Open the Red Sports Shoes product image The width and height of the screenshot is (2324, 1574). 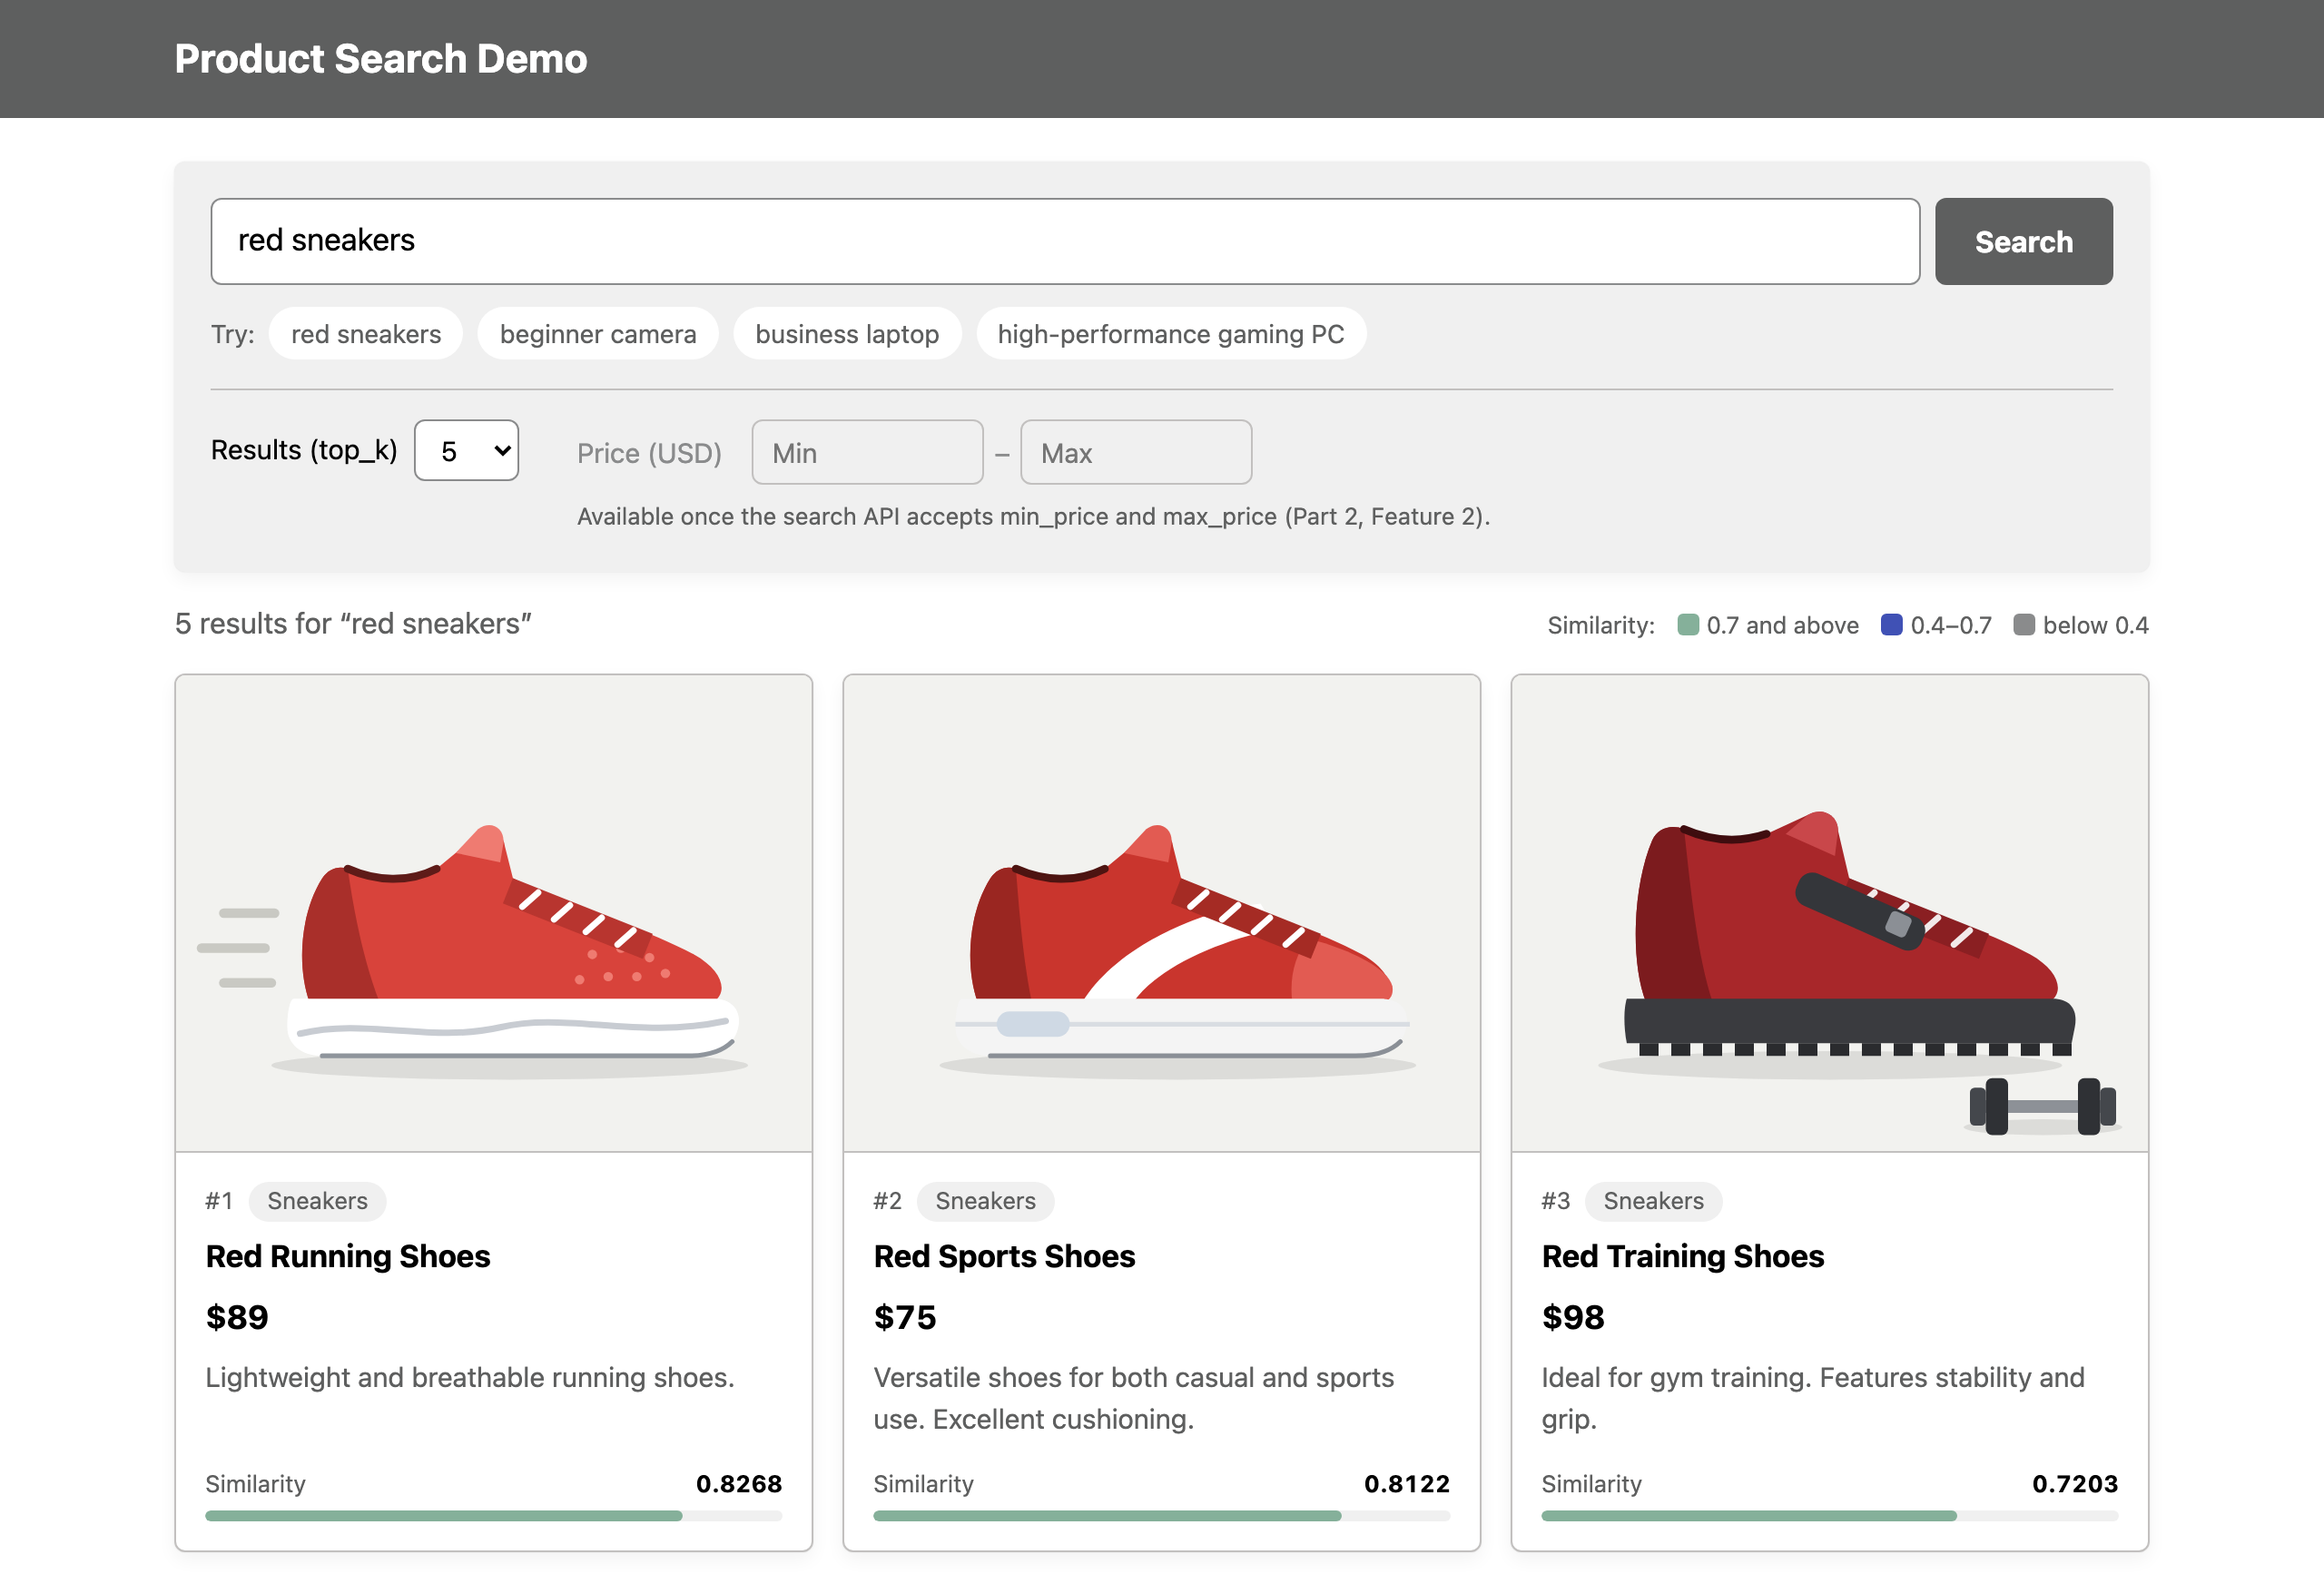pos(1162,913)
